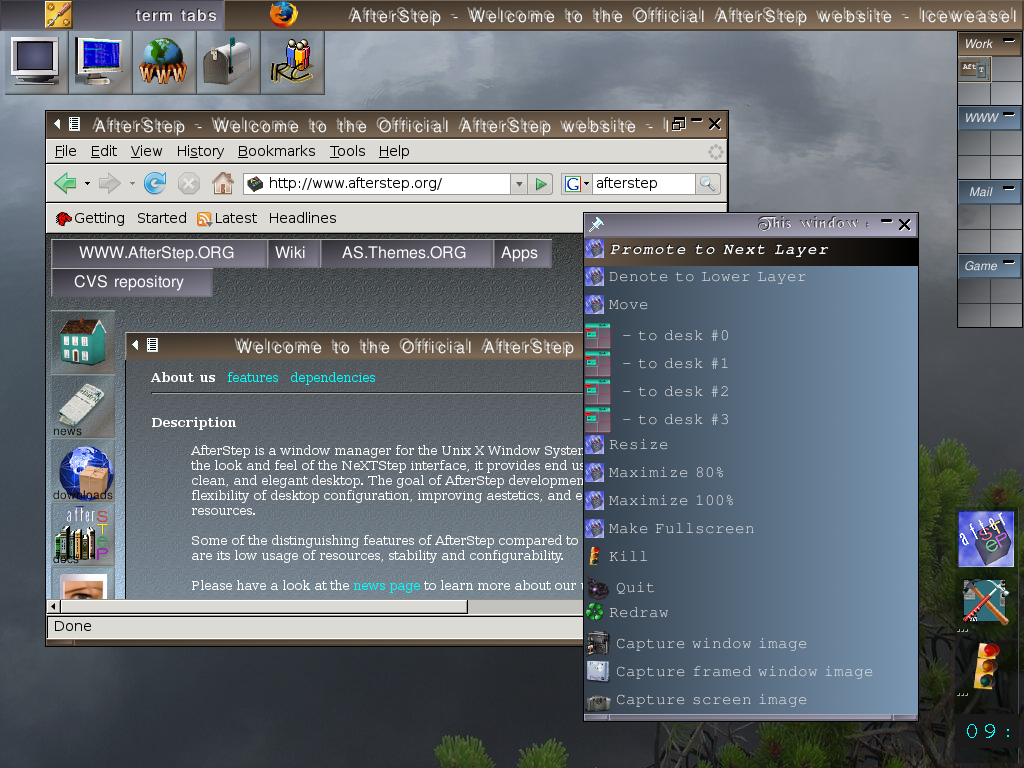This screenshot has width=1024, height=768.
Task: Open the docs books icon
Action: click(x=83, y=536)
